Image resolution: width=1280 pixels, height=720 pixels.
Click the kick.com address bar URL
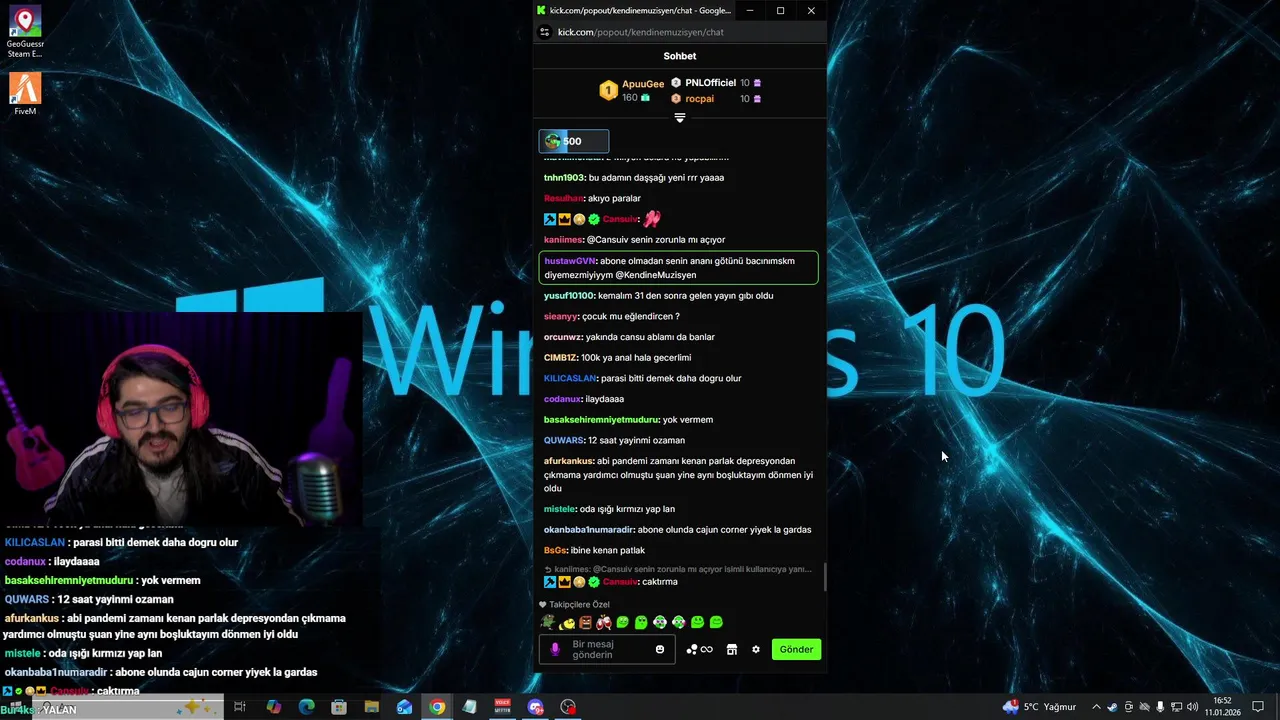(641, 32)
